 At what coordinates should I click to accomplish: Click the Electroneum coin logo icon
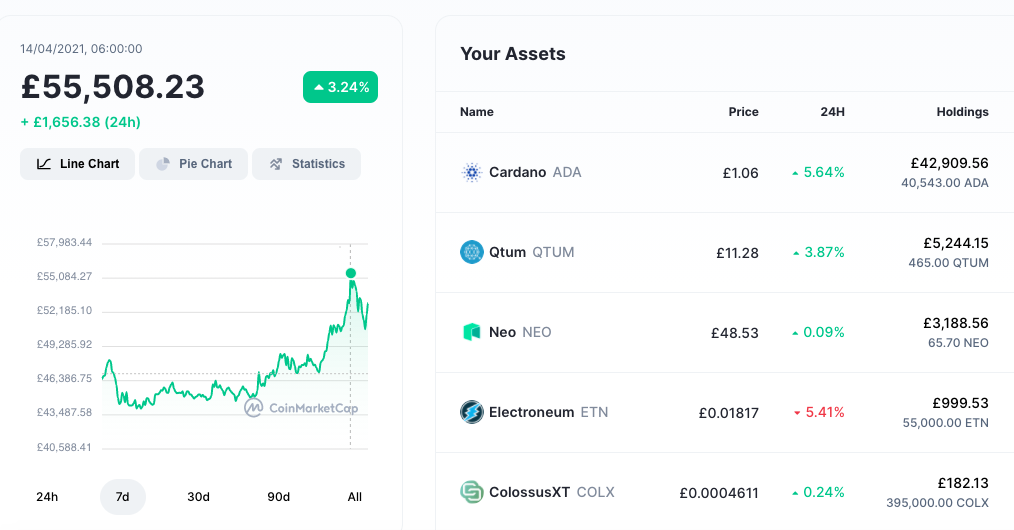coord(471,412)
